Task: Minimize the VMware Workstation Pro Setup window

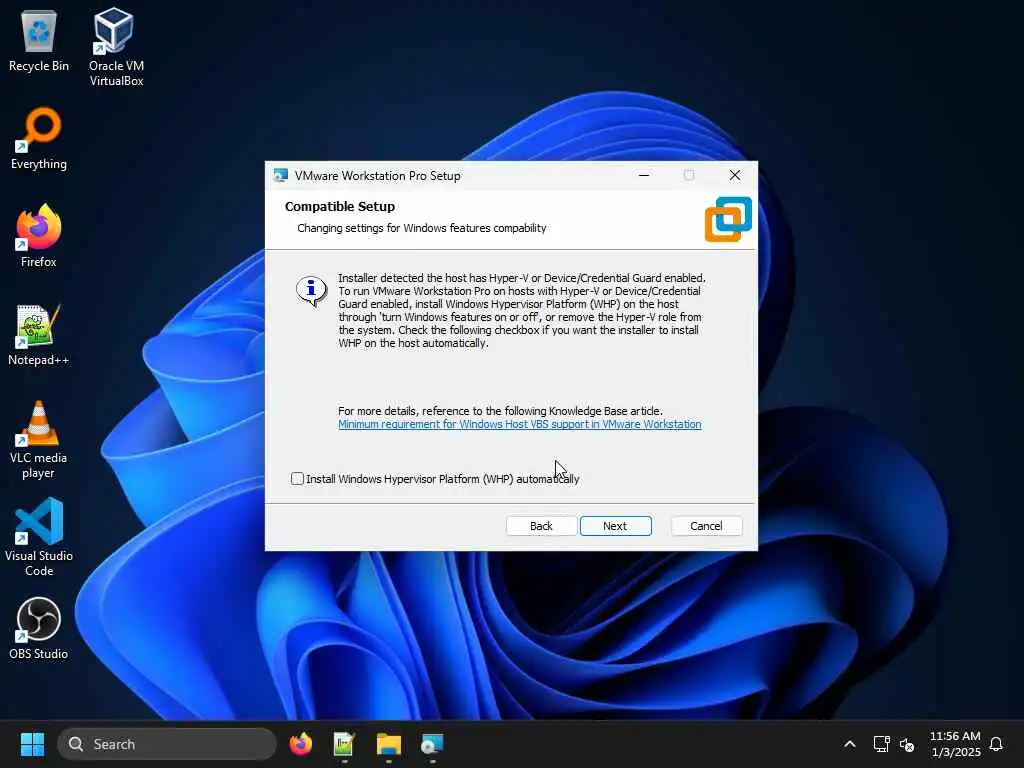Action: point(644,175)
